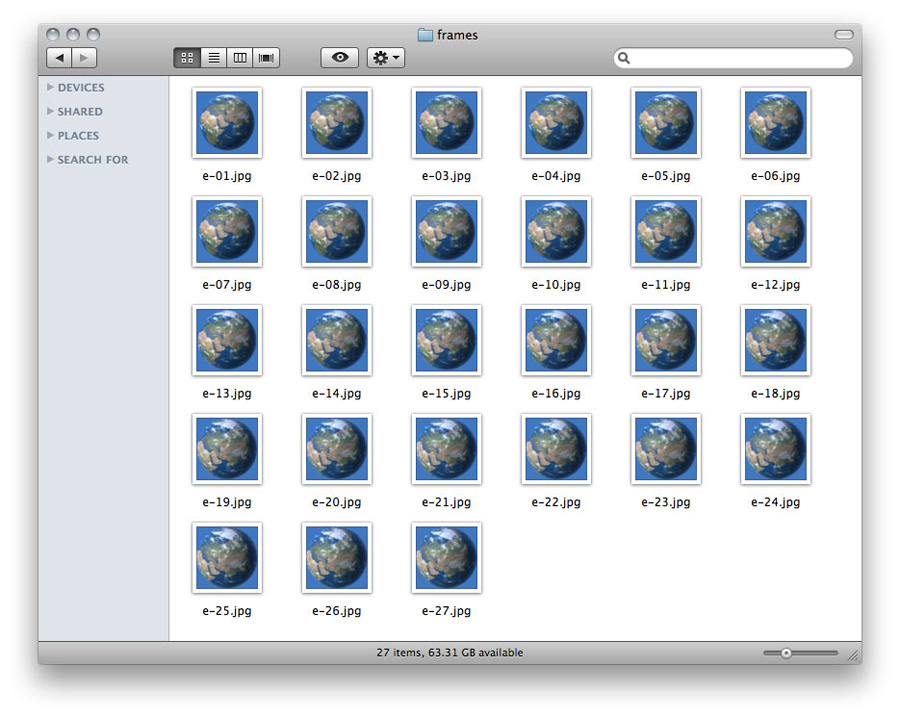This screenshot has height=717, width=900.
Task: Click the forward navigation arrow
Action: click(x=84, y=58)
